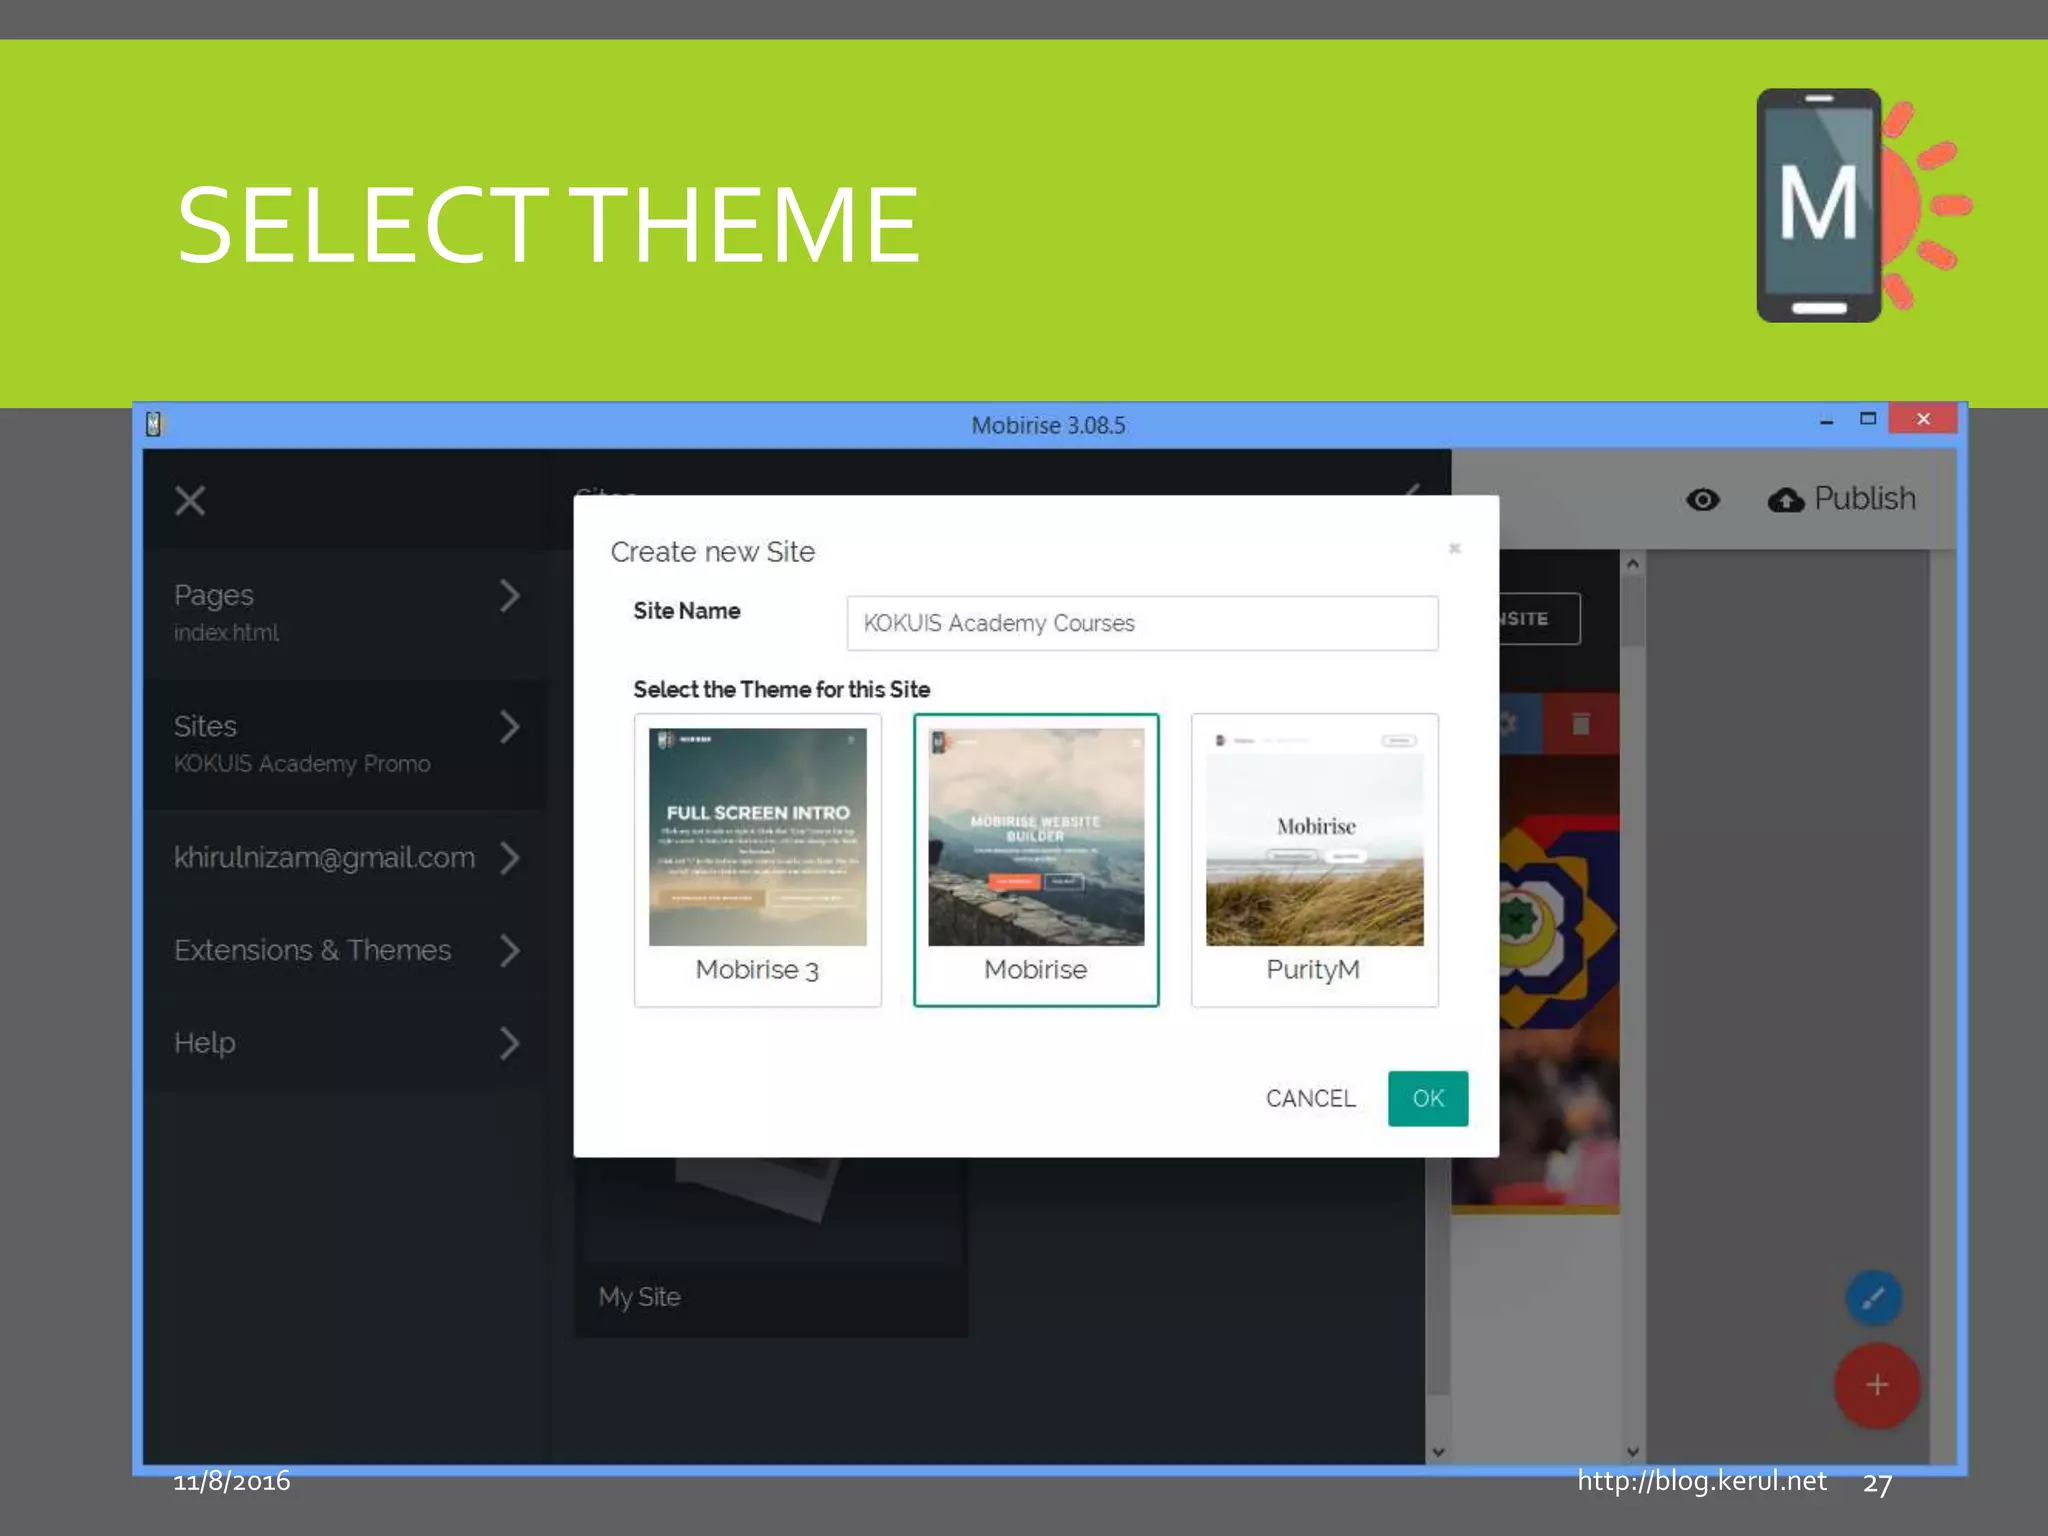Minimize the Mobirise window

pos(1826,421)
